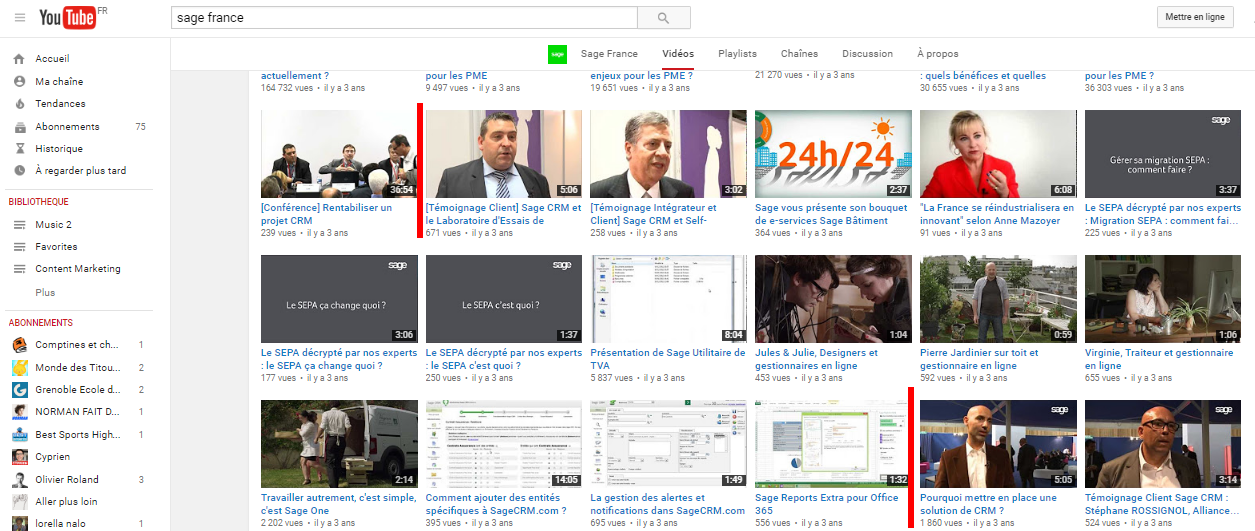Click the green Sage channel logo

558,54
